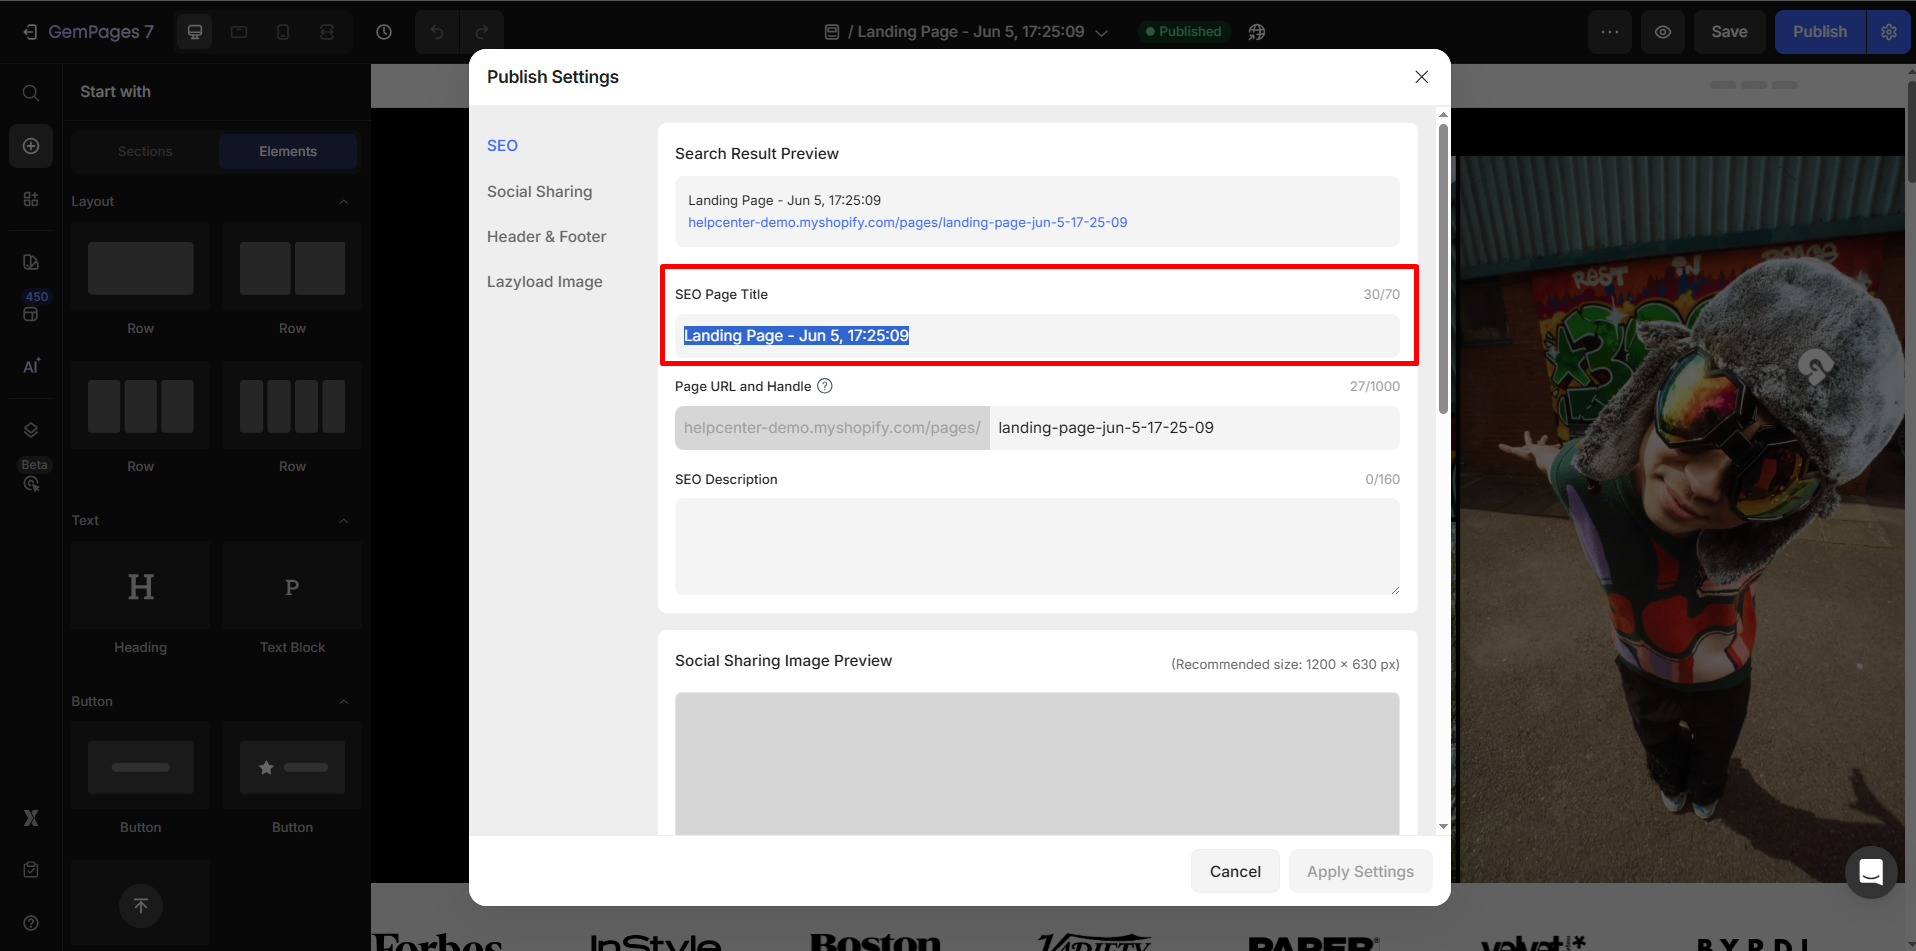Collapse the Button elements section

coord(343,701)
